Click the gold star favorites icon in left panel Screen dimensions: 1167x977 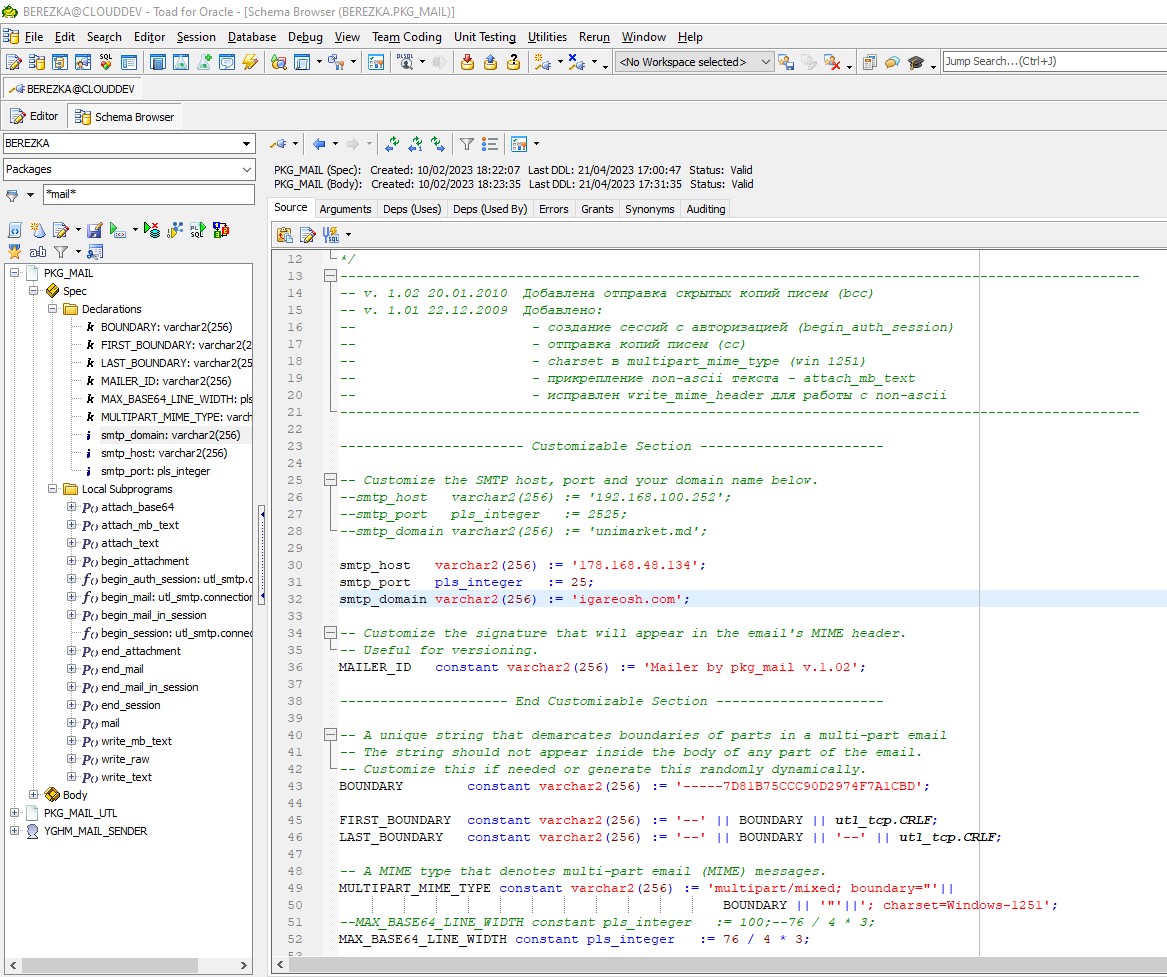[14, 252]
